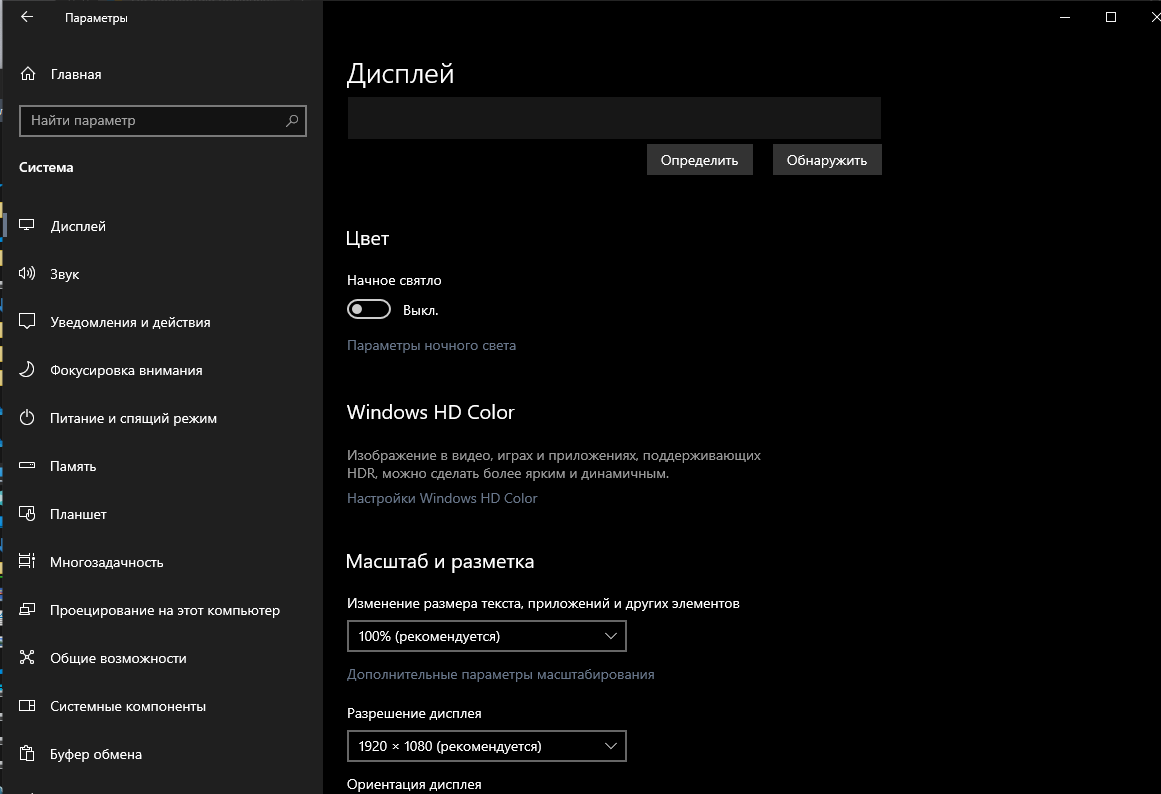Click the Определить button
This screenshot has height=794, width=1161.
tap(700, 160)
